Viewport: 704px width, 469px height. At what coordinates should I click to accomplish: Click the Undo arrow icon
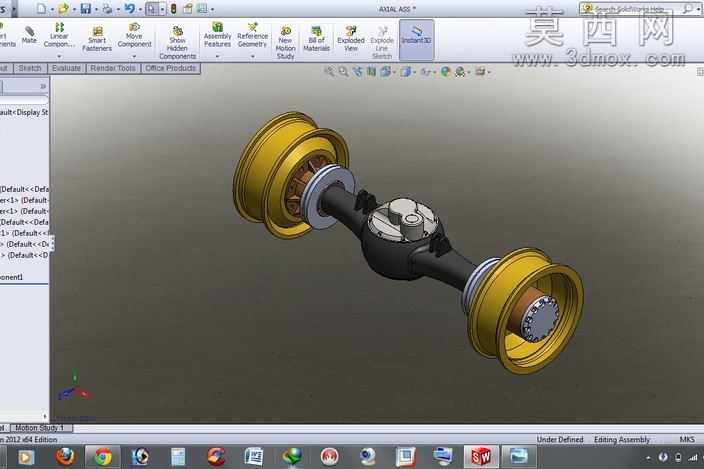pyautogui.click(x=129, y=9)
